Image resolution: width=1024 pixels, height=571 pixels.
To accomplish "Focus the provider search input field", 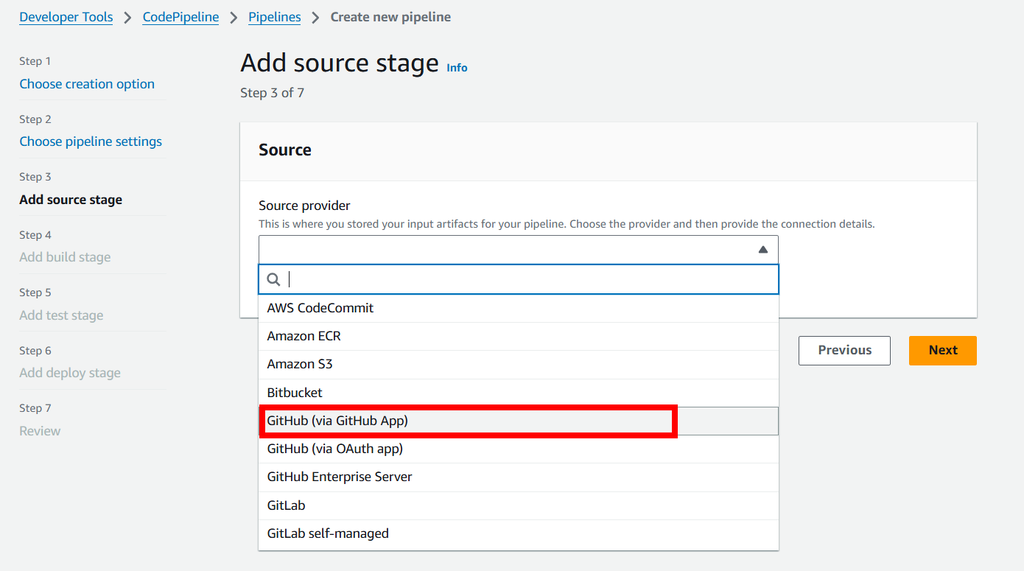I will (x=519, y=280).
